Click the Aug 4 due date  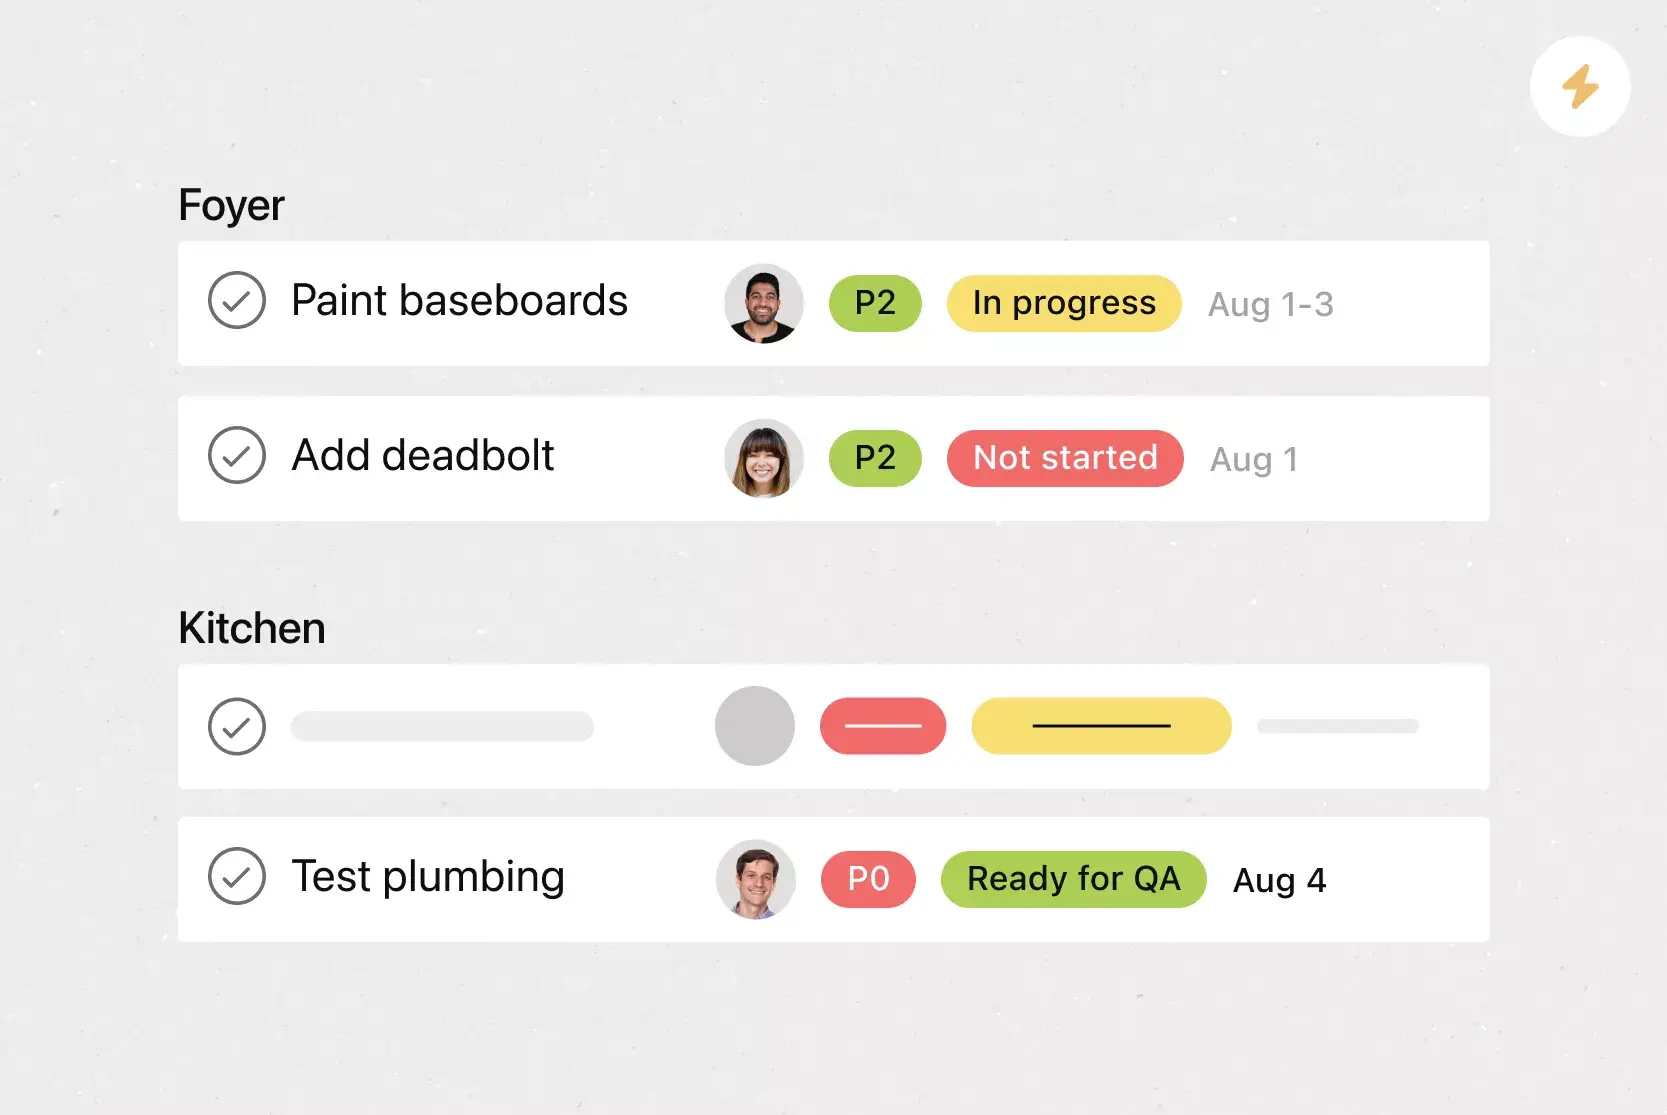(1279, 880)
